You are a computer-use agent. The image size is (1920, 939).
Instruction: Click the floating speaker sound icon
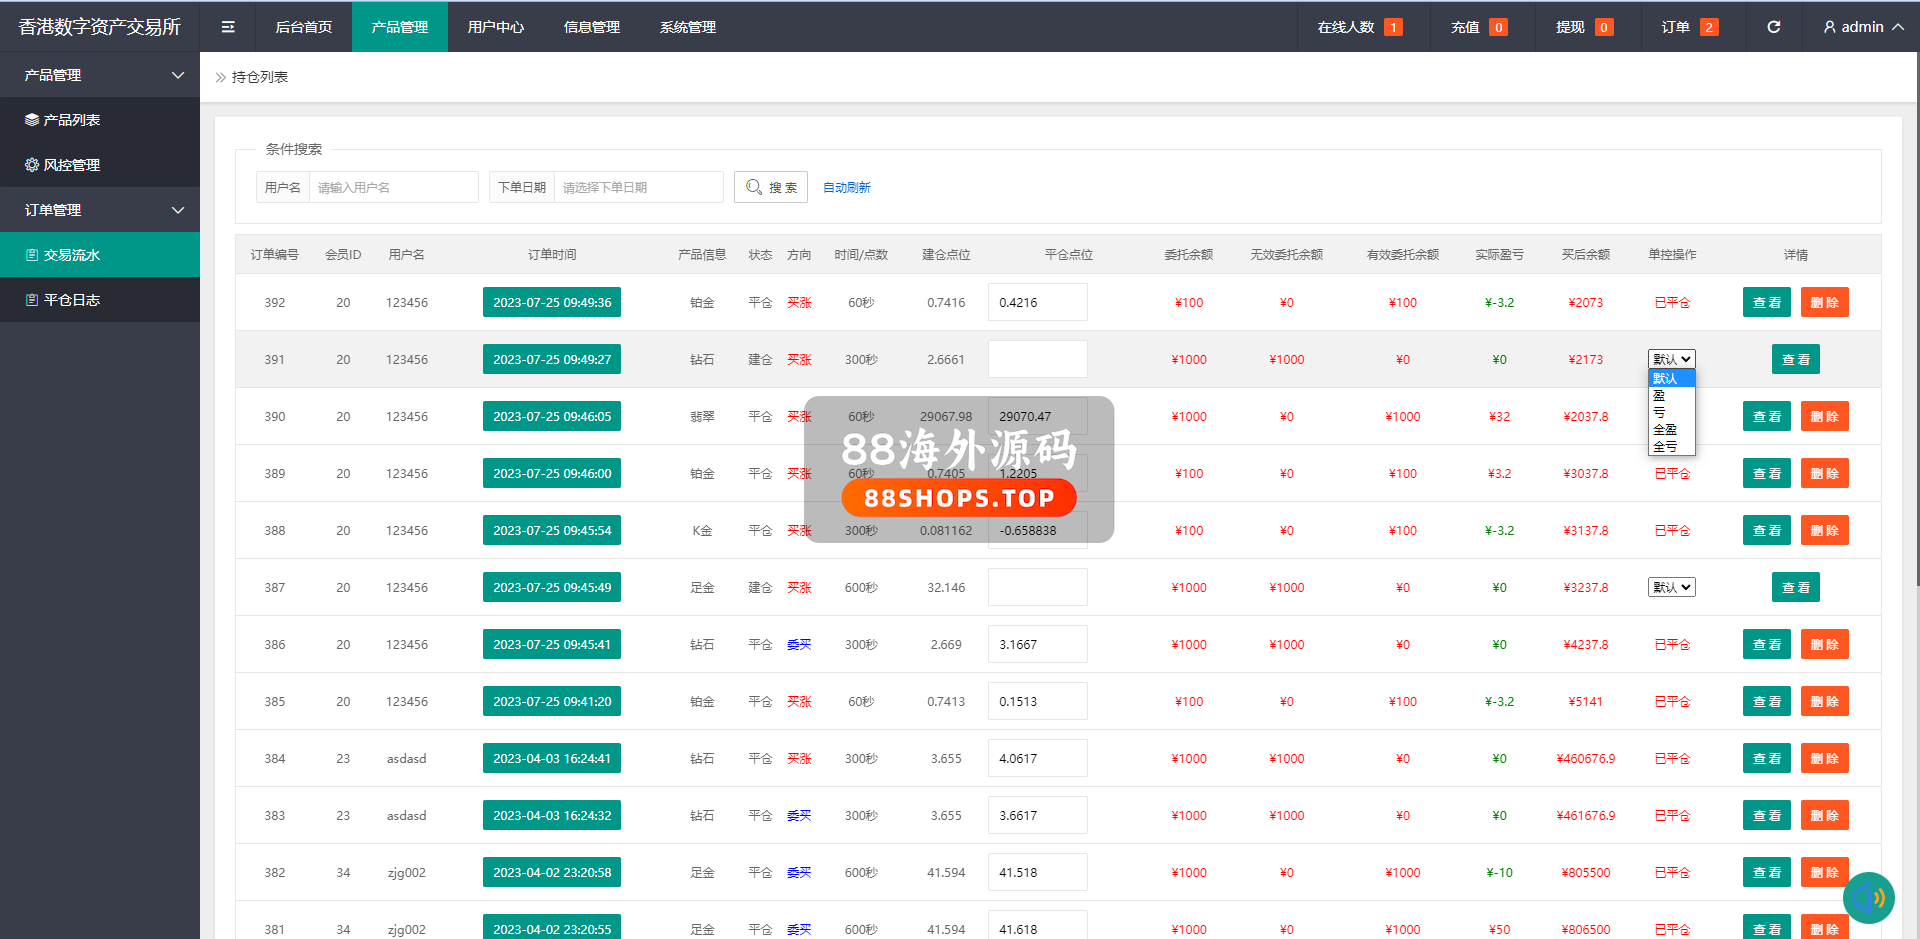1868,897
